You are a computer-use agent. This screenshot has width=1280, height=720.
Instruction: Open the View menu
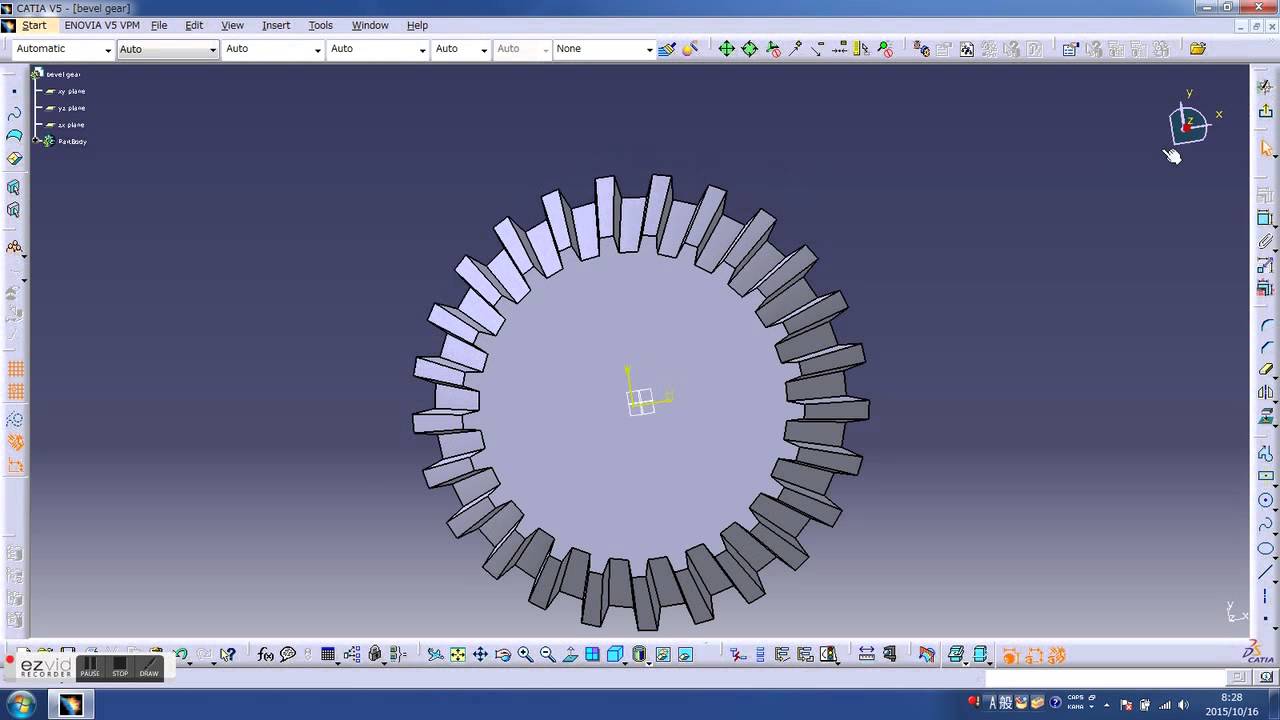(x=232, y=25)
